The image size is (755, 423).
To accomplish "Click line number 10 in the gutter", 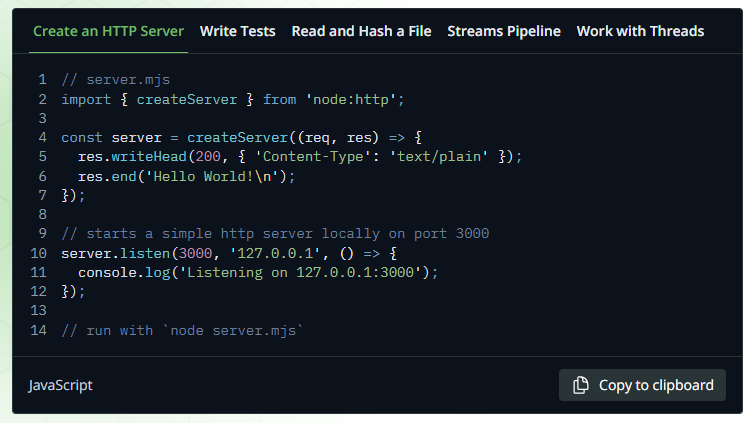I will pyautogui.click(x=39, y=253).
